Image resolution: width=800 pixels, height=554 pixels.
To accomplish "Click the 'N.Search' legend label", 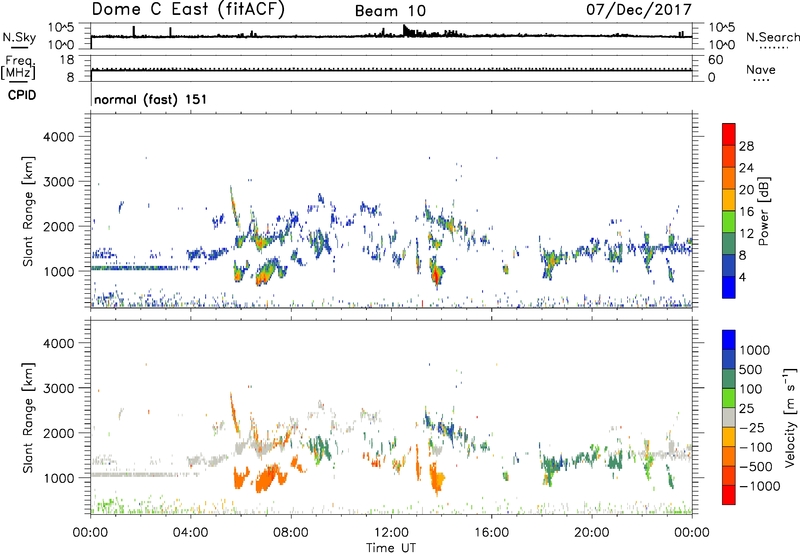I will pyautogui.click(x=772, y=37).
